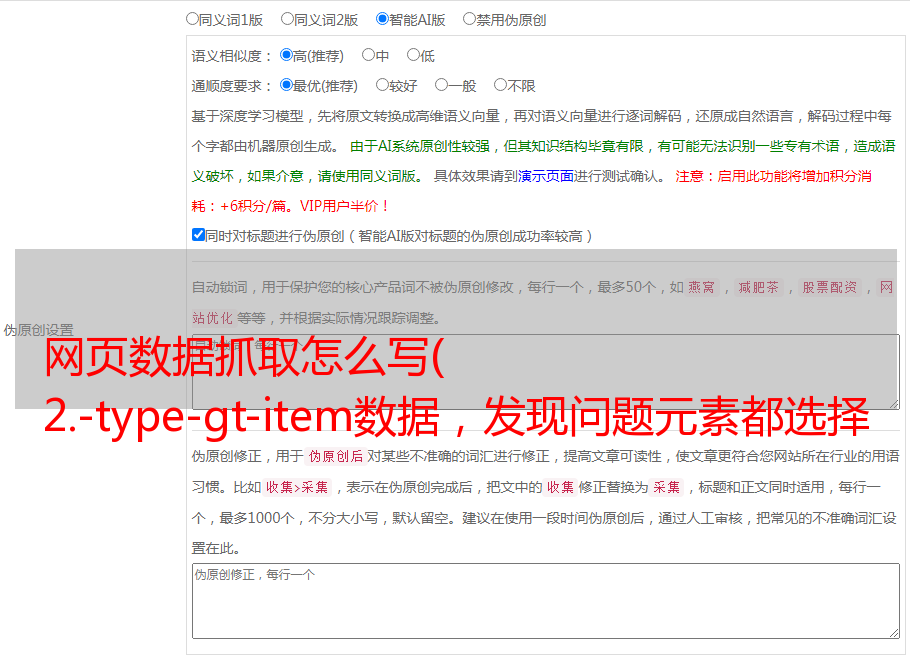This screenshot has height=658, width=911.
Task: Click the 自动锁词 text area
Action: coord(546,372)
